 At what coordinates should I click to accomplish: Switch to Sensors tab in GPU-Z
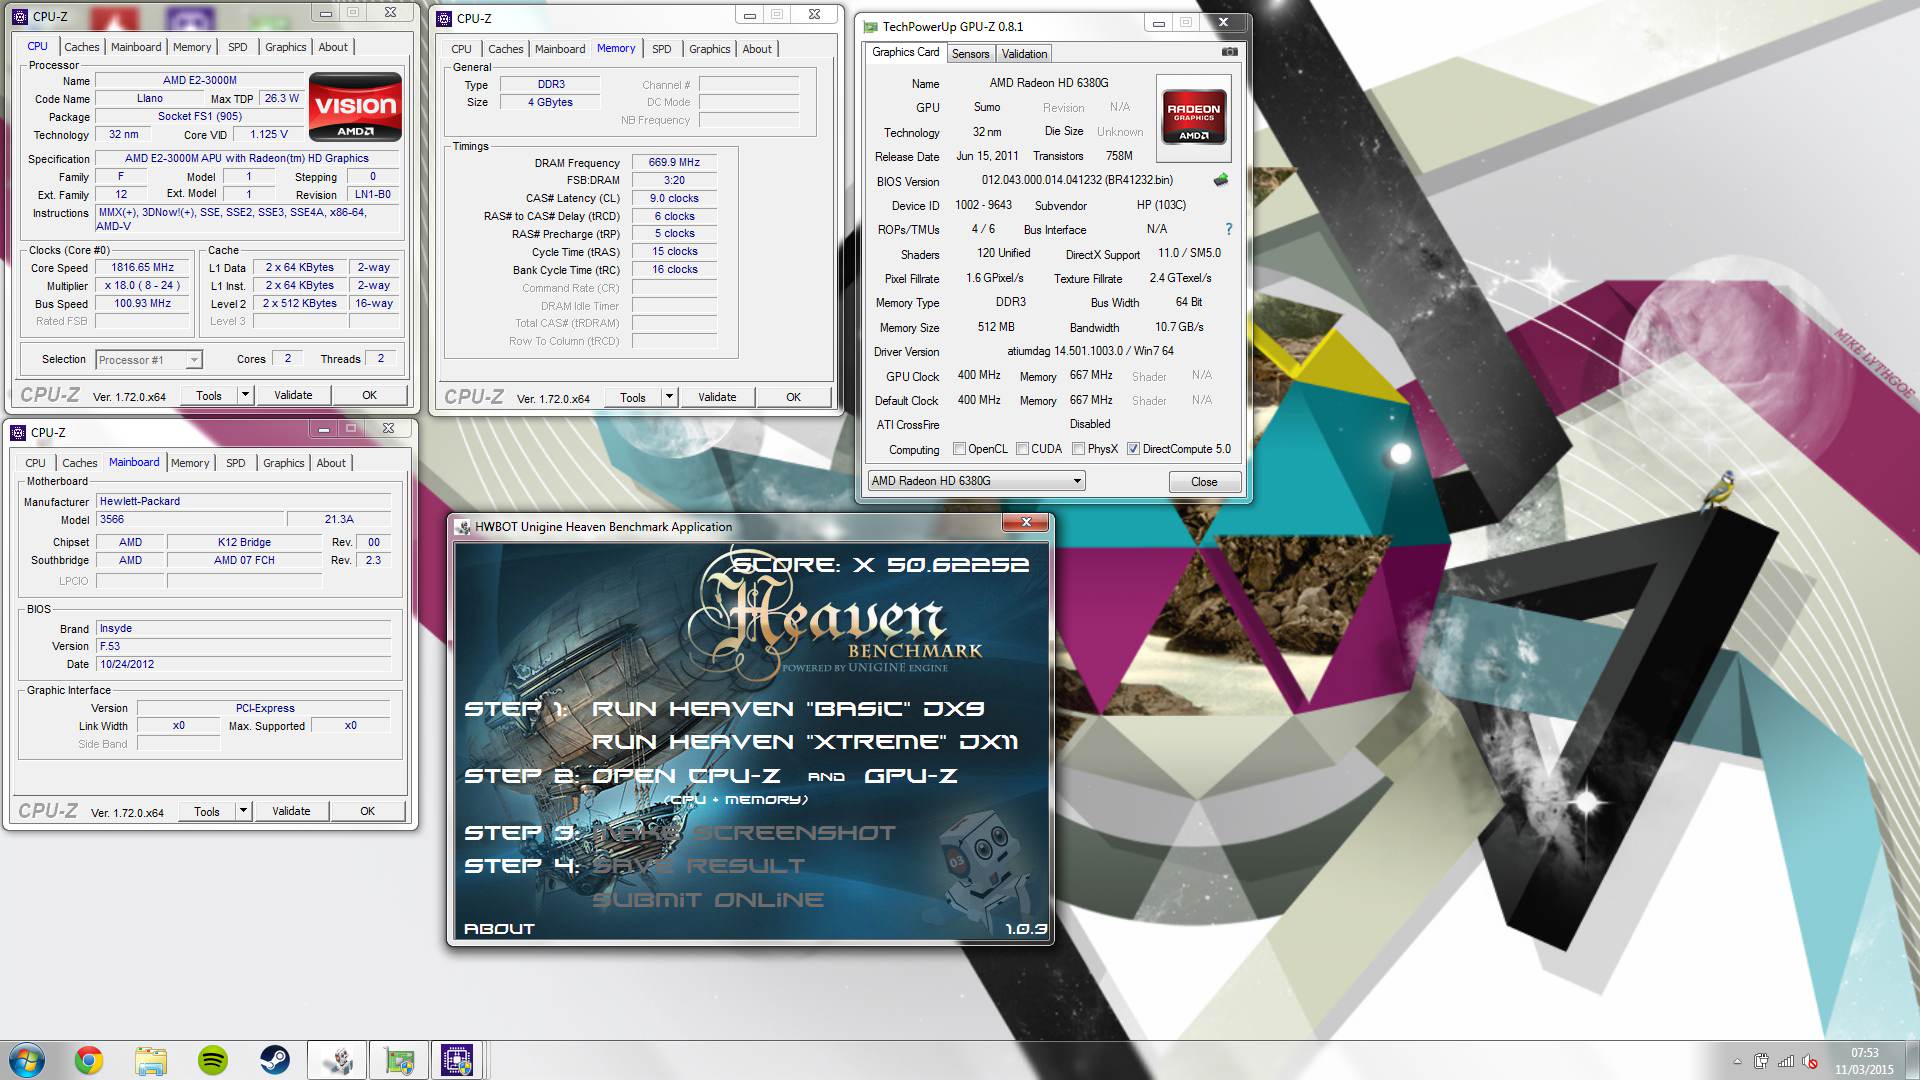[x=970, y=54]
